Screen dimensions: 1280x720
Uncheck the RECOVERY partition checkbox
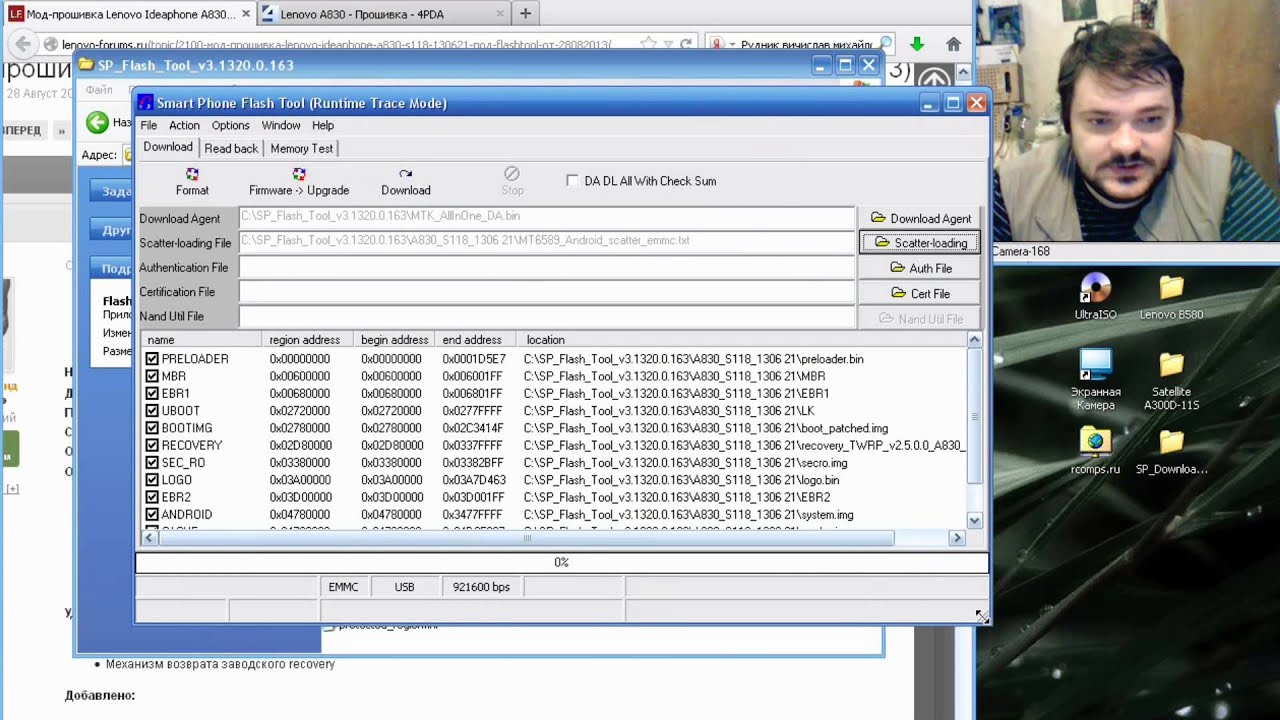click(152, 446)
